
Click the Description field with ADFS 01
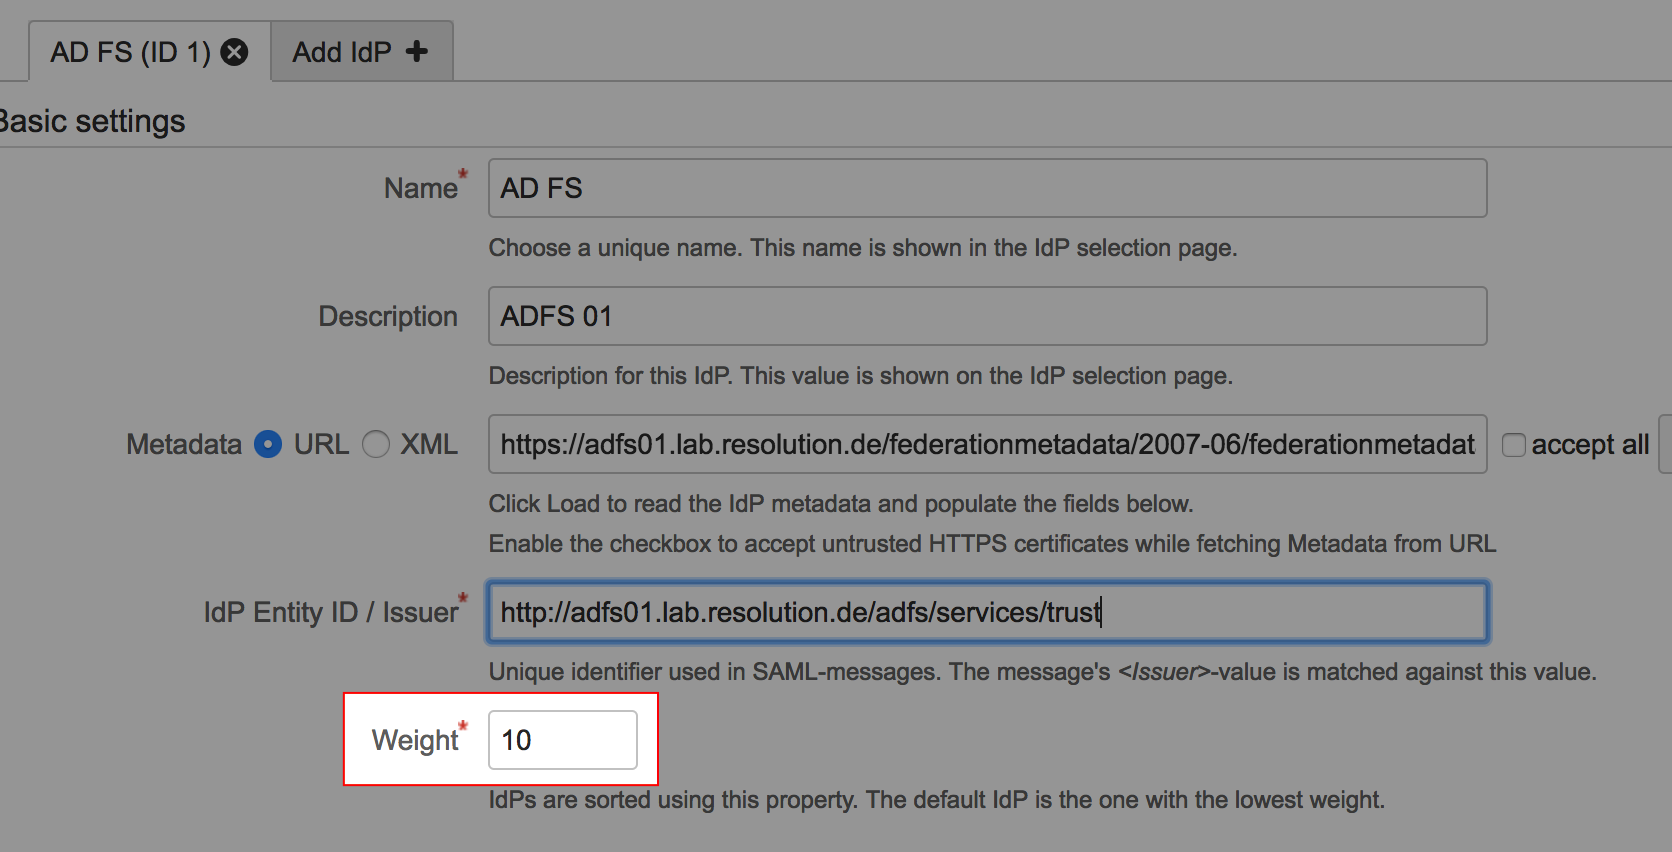click(986, 316)
